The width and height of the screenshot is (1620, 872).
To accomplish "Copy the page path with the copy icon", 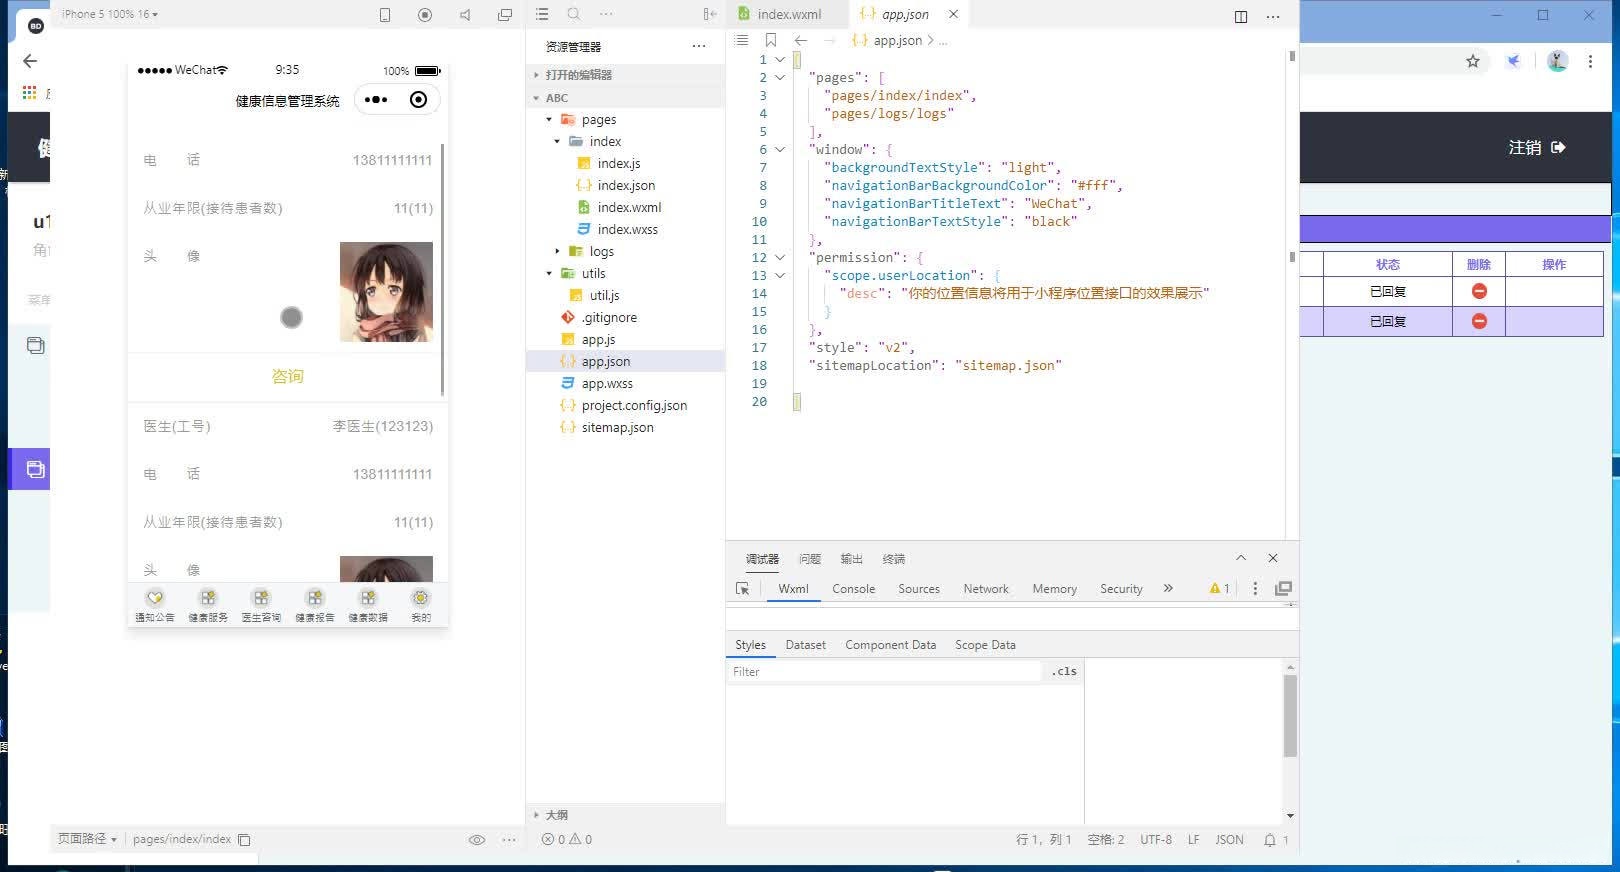I will coord(244,840).
